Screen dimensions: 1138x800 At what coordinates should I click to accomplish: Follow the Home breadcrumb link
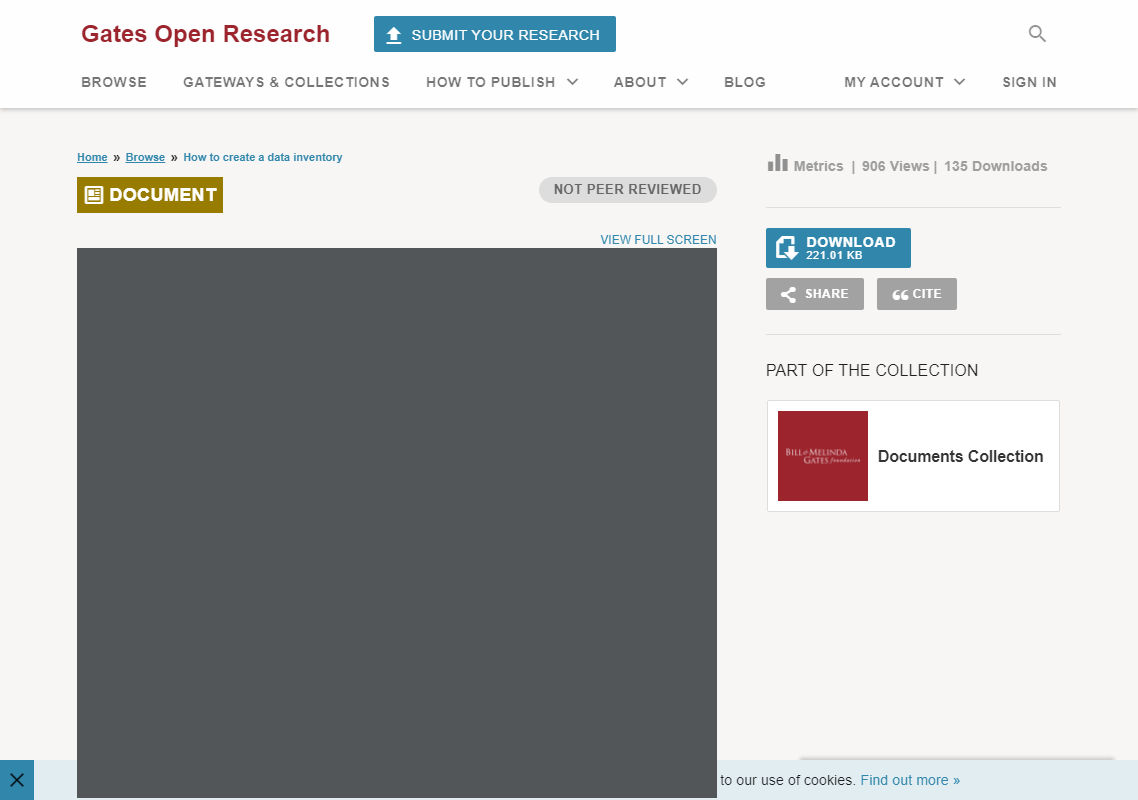point(92,157)
